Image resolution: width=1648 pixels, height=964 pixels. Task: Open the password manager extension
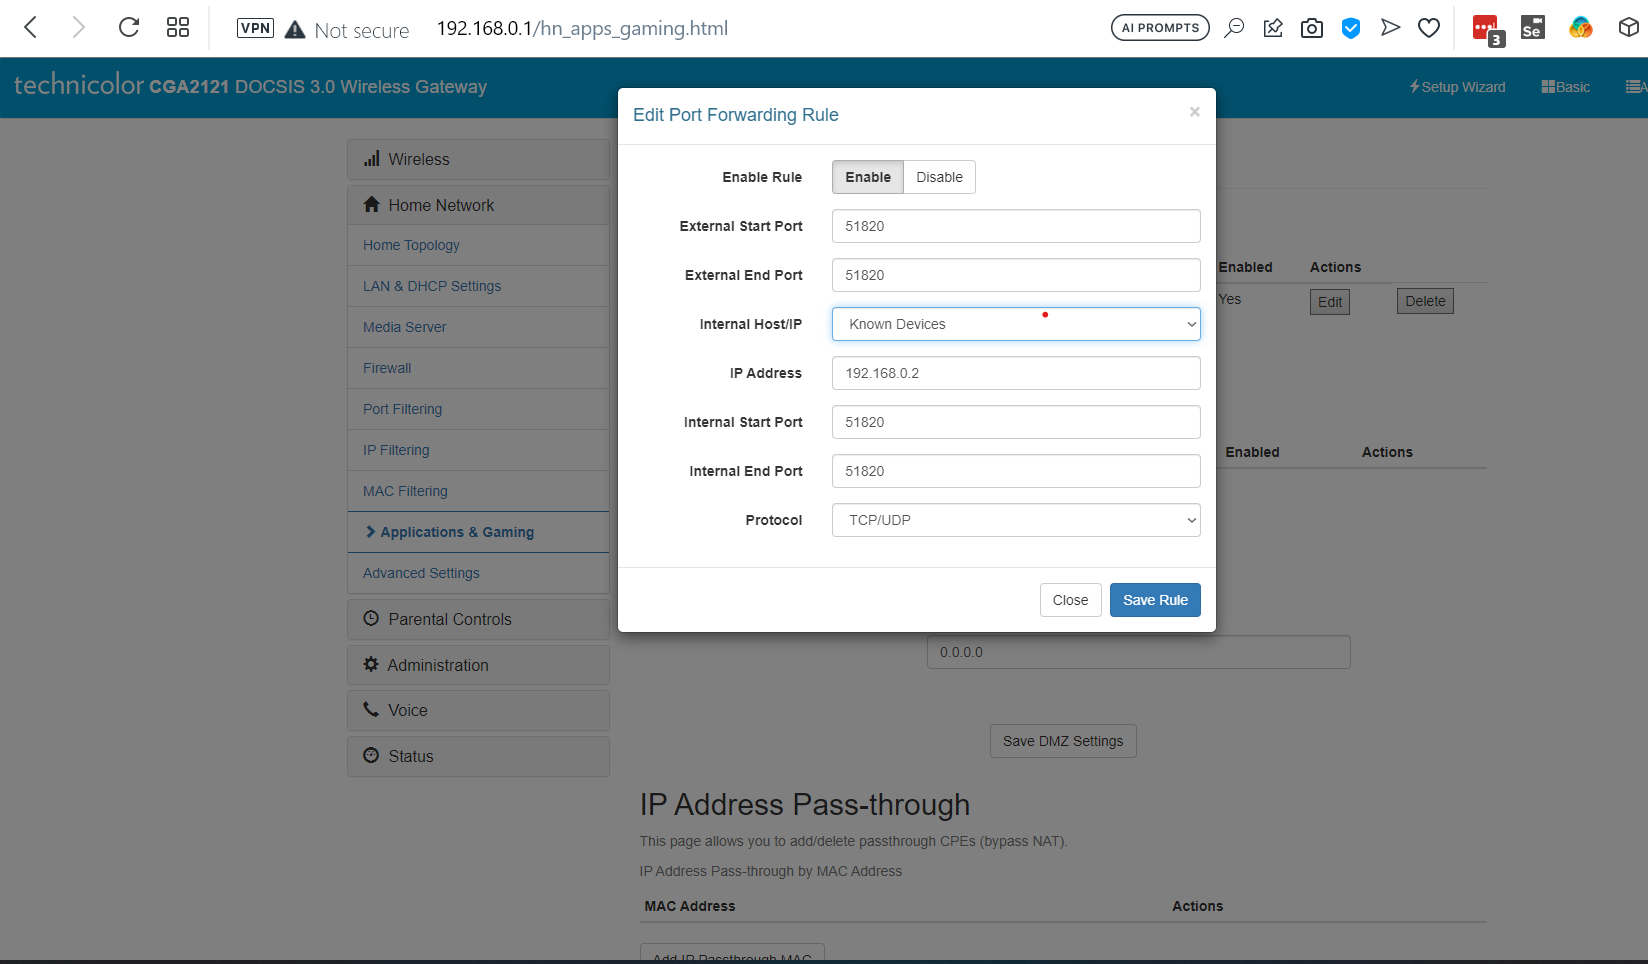coord(1485,27)
